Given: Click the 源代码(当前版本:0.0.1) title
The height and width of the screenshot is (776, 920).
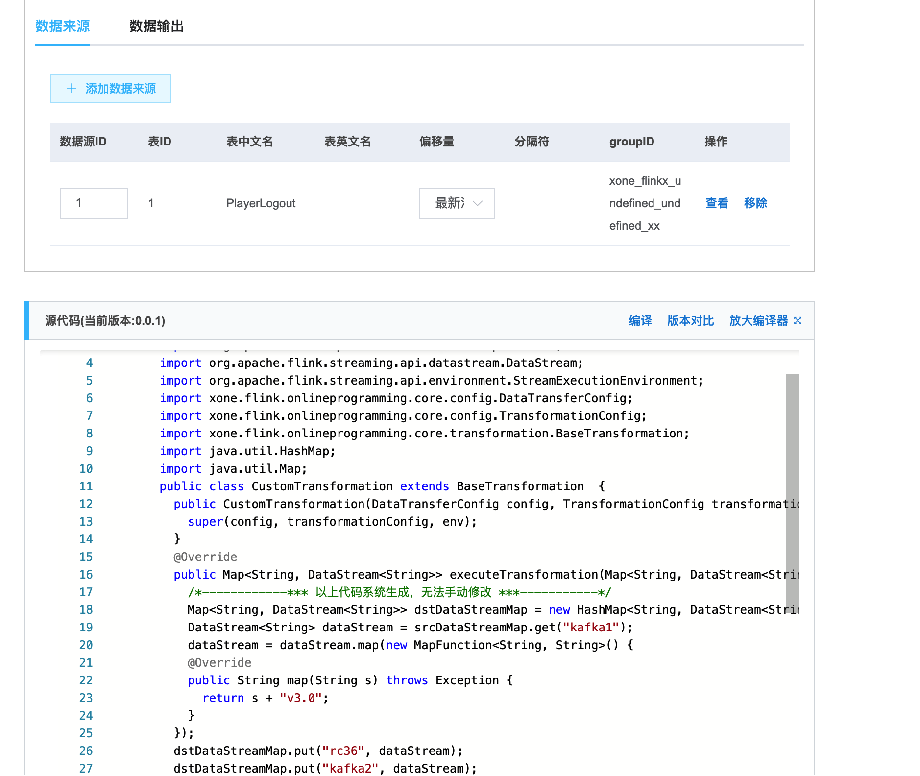Looking at the screenshot, I should click(106, 321).
